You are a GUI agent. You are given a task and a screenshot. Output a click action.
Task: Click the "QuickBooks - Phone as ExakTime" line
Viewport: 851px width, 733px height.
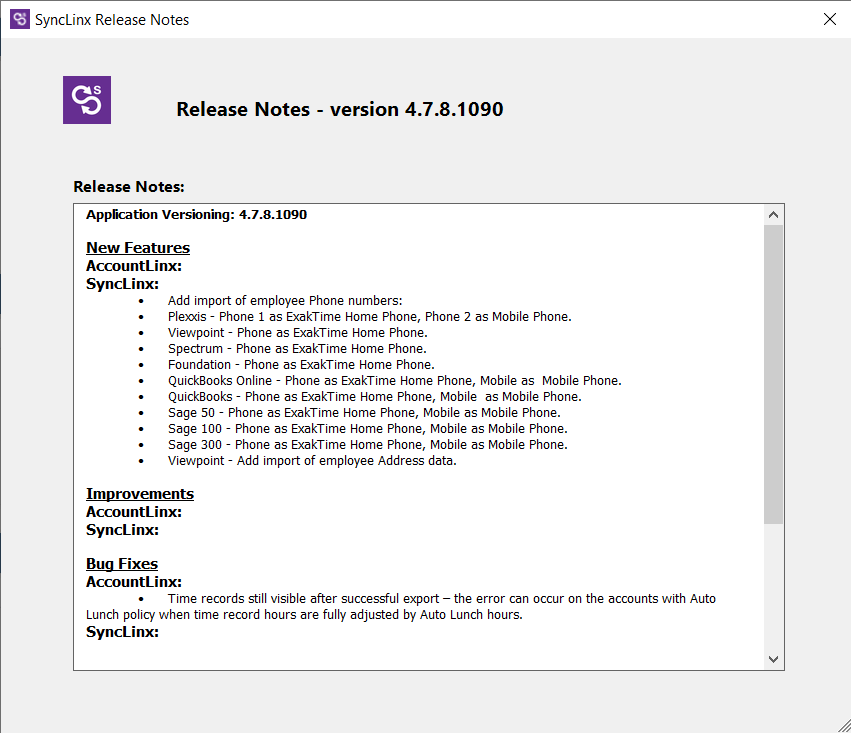point(374,397)
